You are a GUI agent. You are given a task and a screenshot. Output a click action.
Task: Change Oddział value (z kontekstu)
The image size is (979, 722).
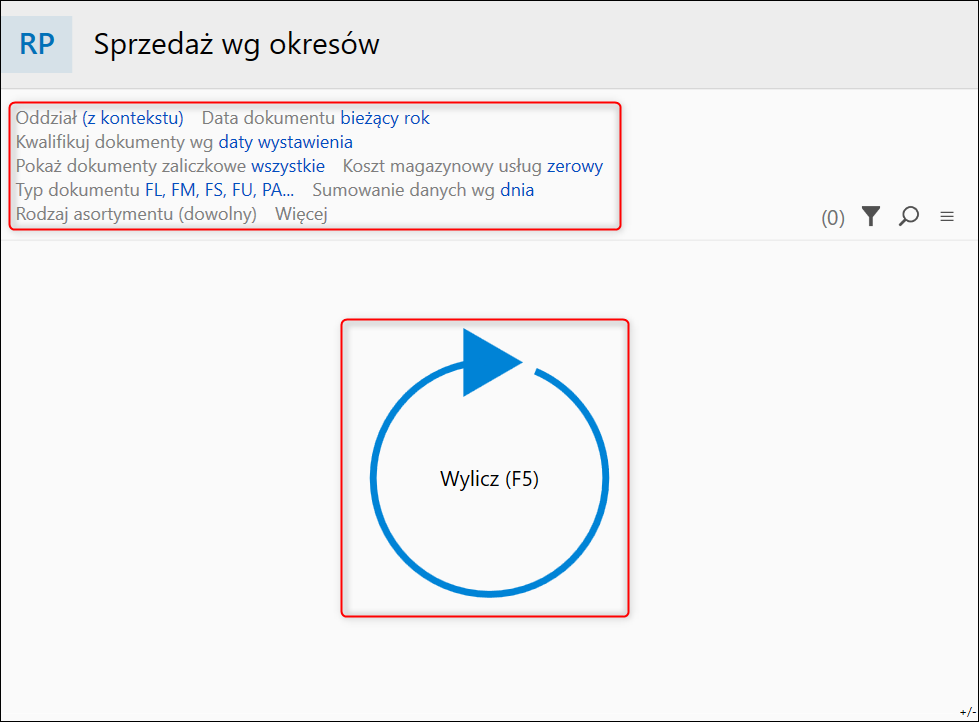click(x=133, y=118)
